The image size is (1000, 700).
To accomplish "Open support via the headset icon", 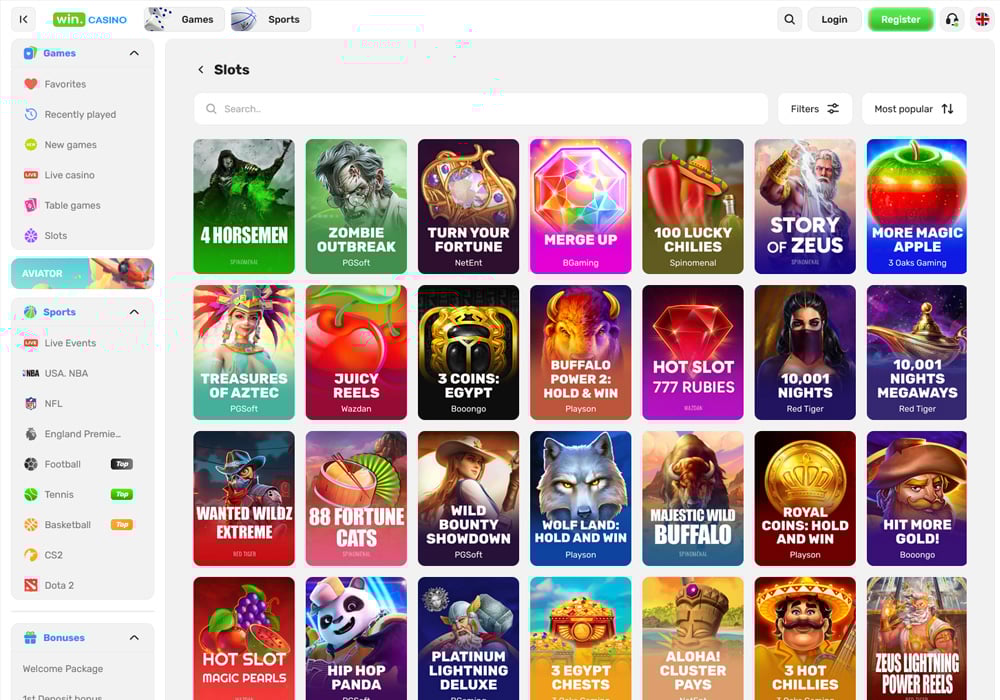I will click(x=952, y=19).
